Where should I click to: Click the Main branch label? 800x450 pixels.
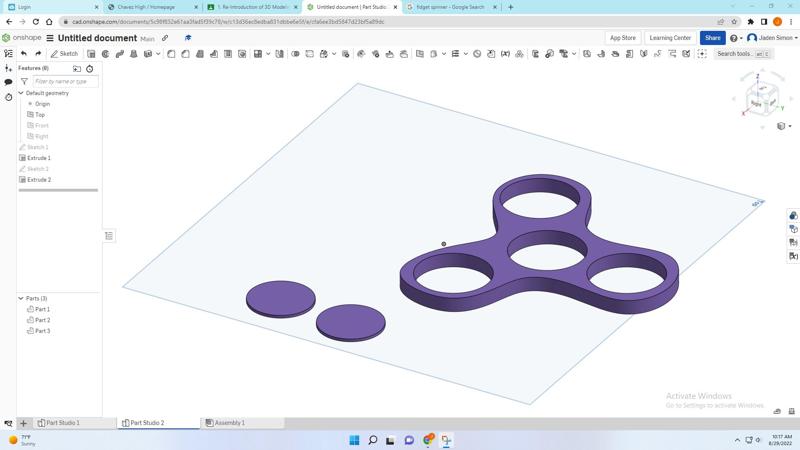click(147, 39)
